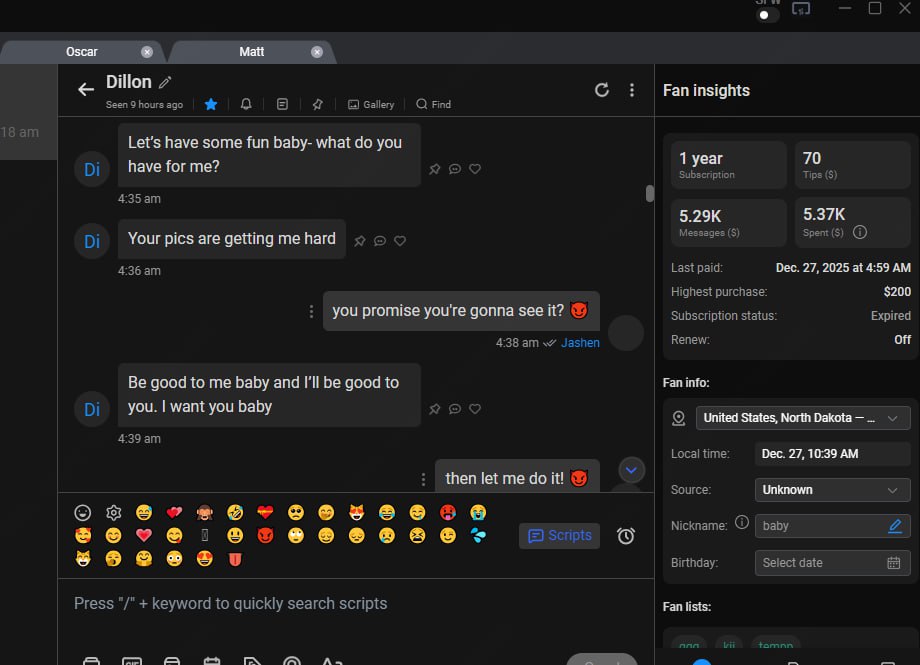Insert the hot face emoji
The image size is (920, 665).
pyautogui.click(x=448, y=512)
